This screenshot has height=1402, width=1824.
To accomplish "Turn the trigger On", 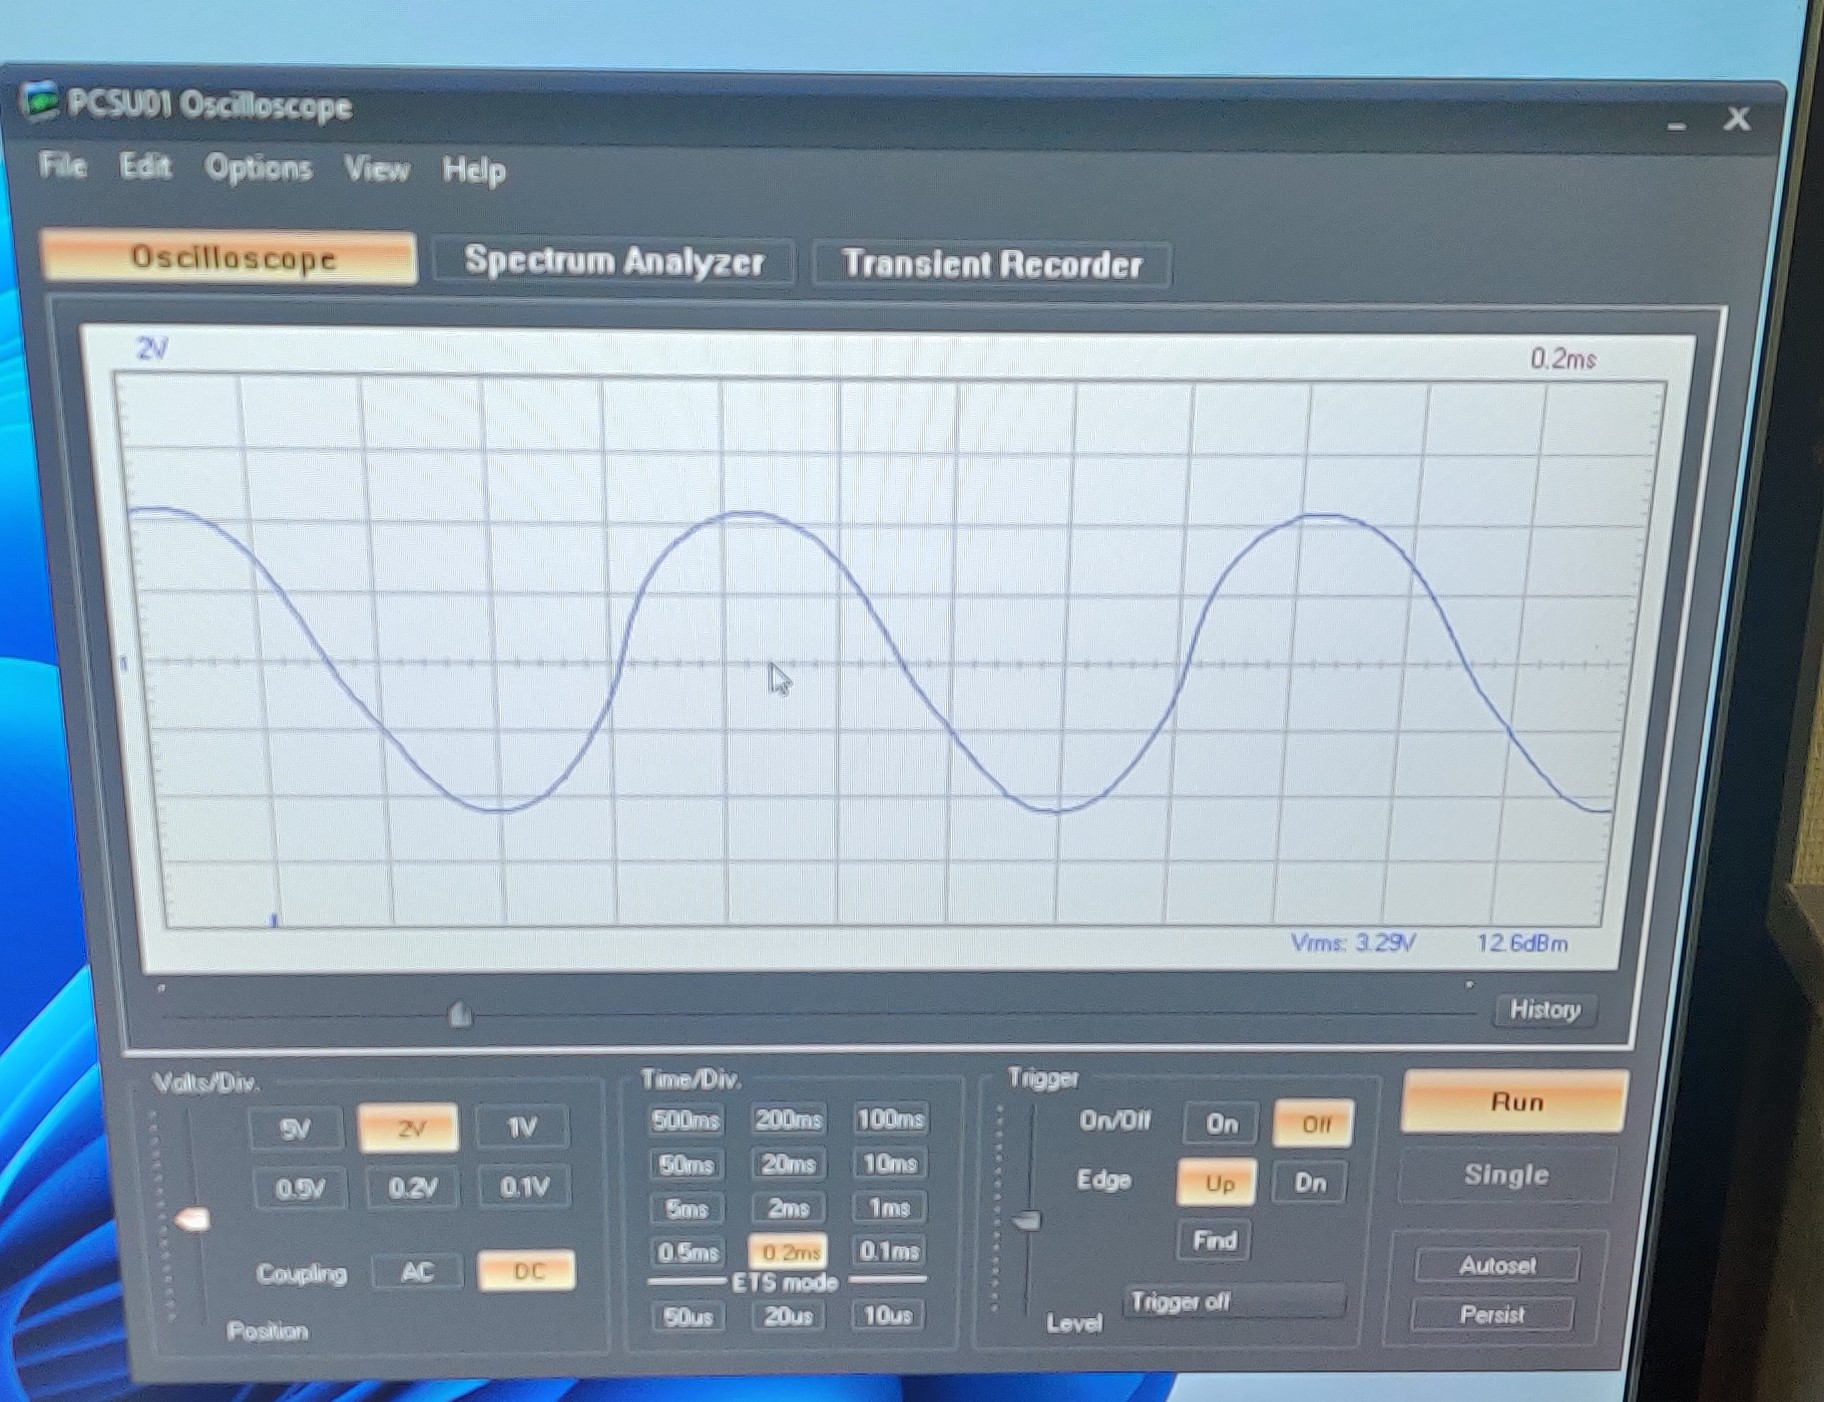I will 1221,1124.
